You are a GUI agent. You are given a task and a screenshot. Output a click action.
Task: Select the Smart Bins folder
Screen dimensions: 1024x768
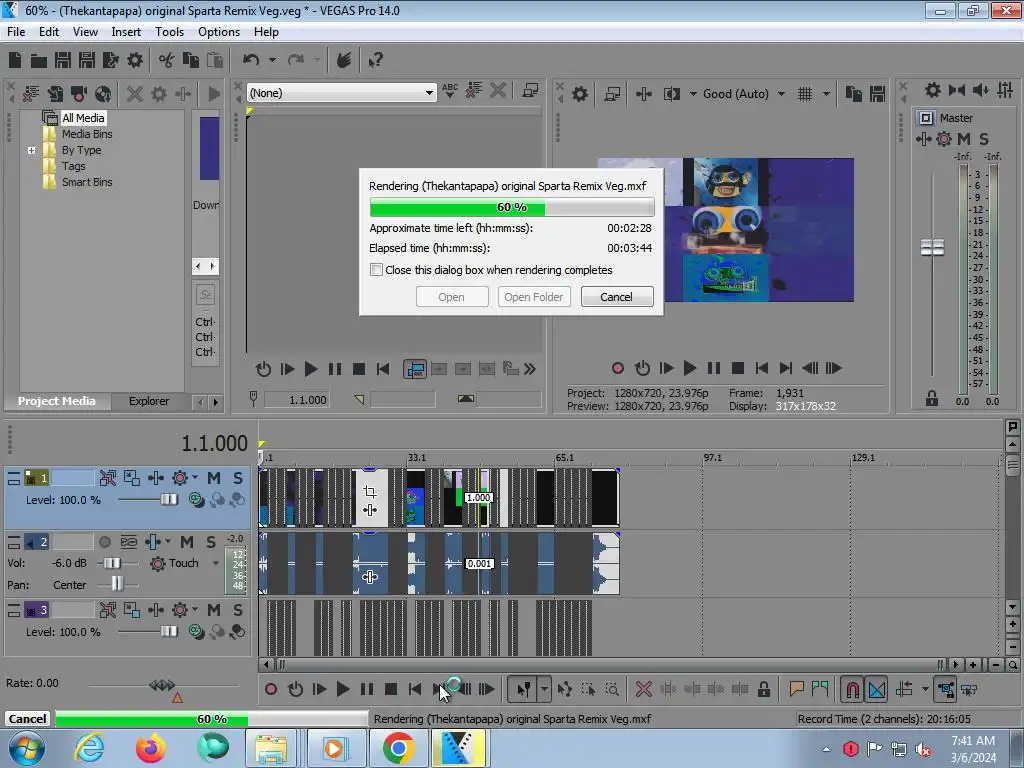point(87,182)
